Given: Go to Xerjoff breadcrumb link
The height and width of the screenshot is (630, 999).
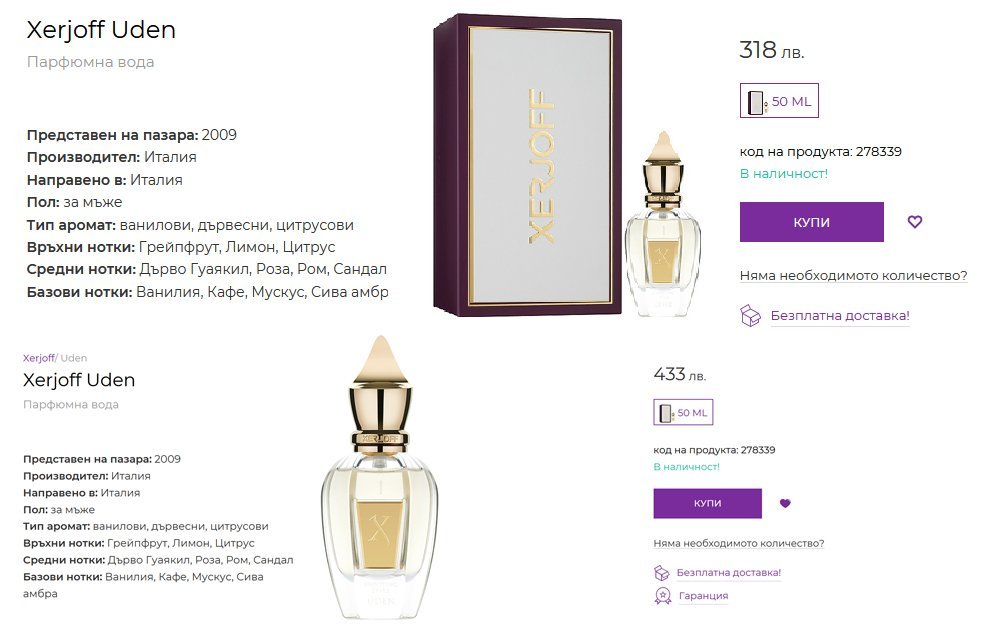Looking at the screenshot, I should click(x=38, y=358).
